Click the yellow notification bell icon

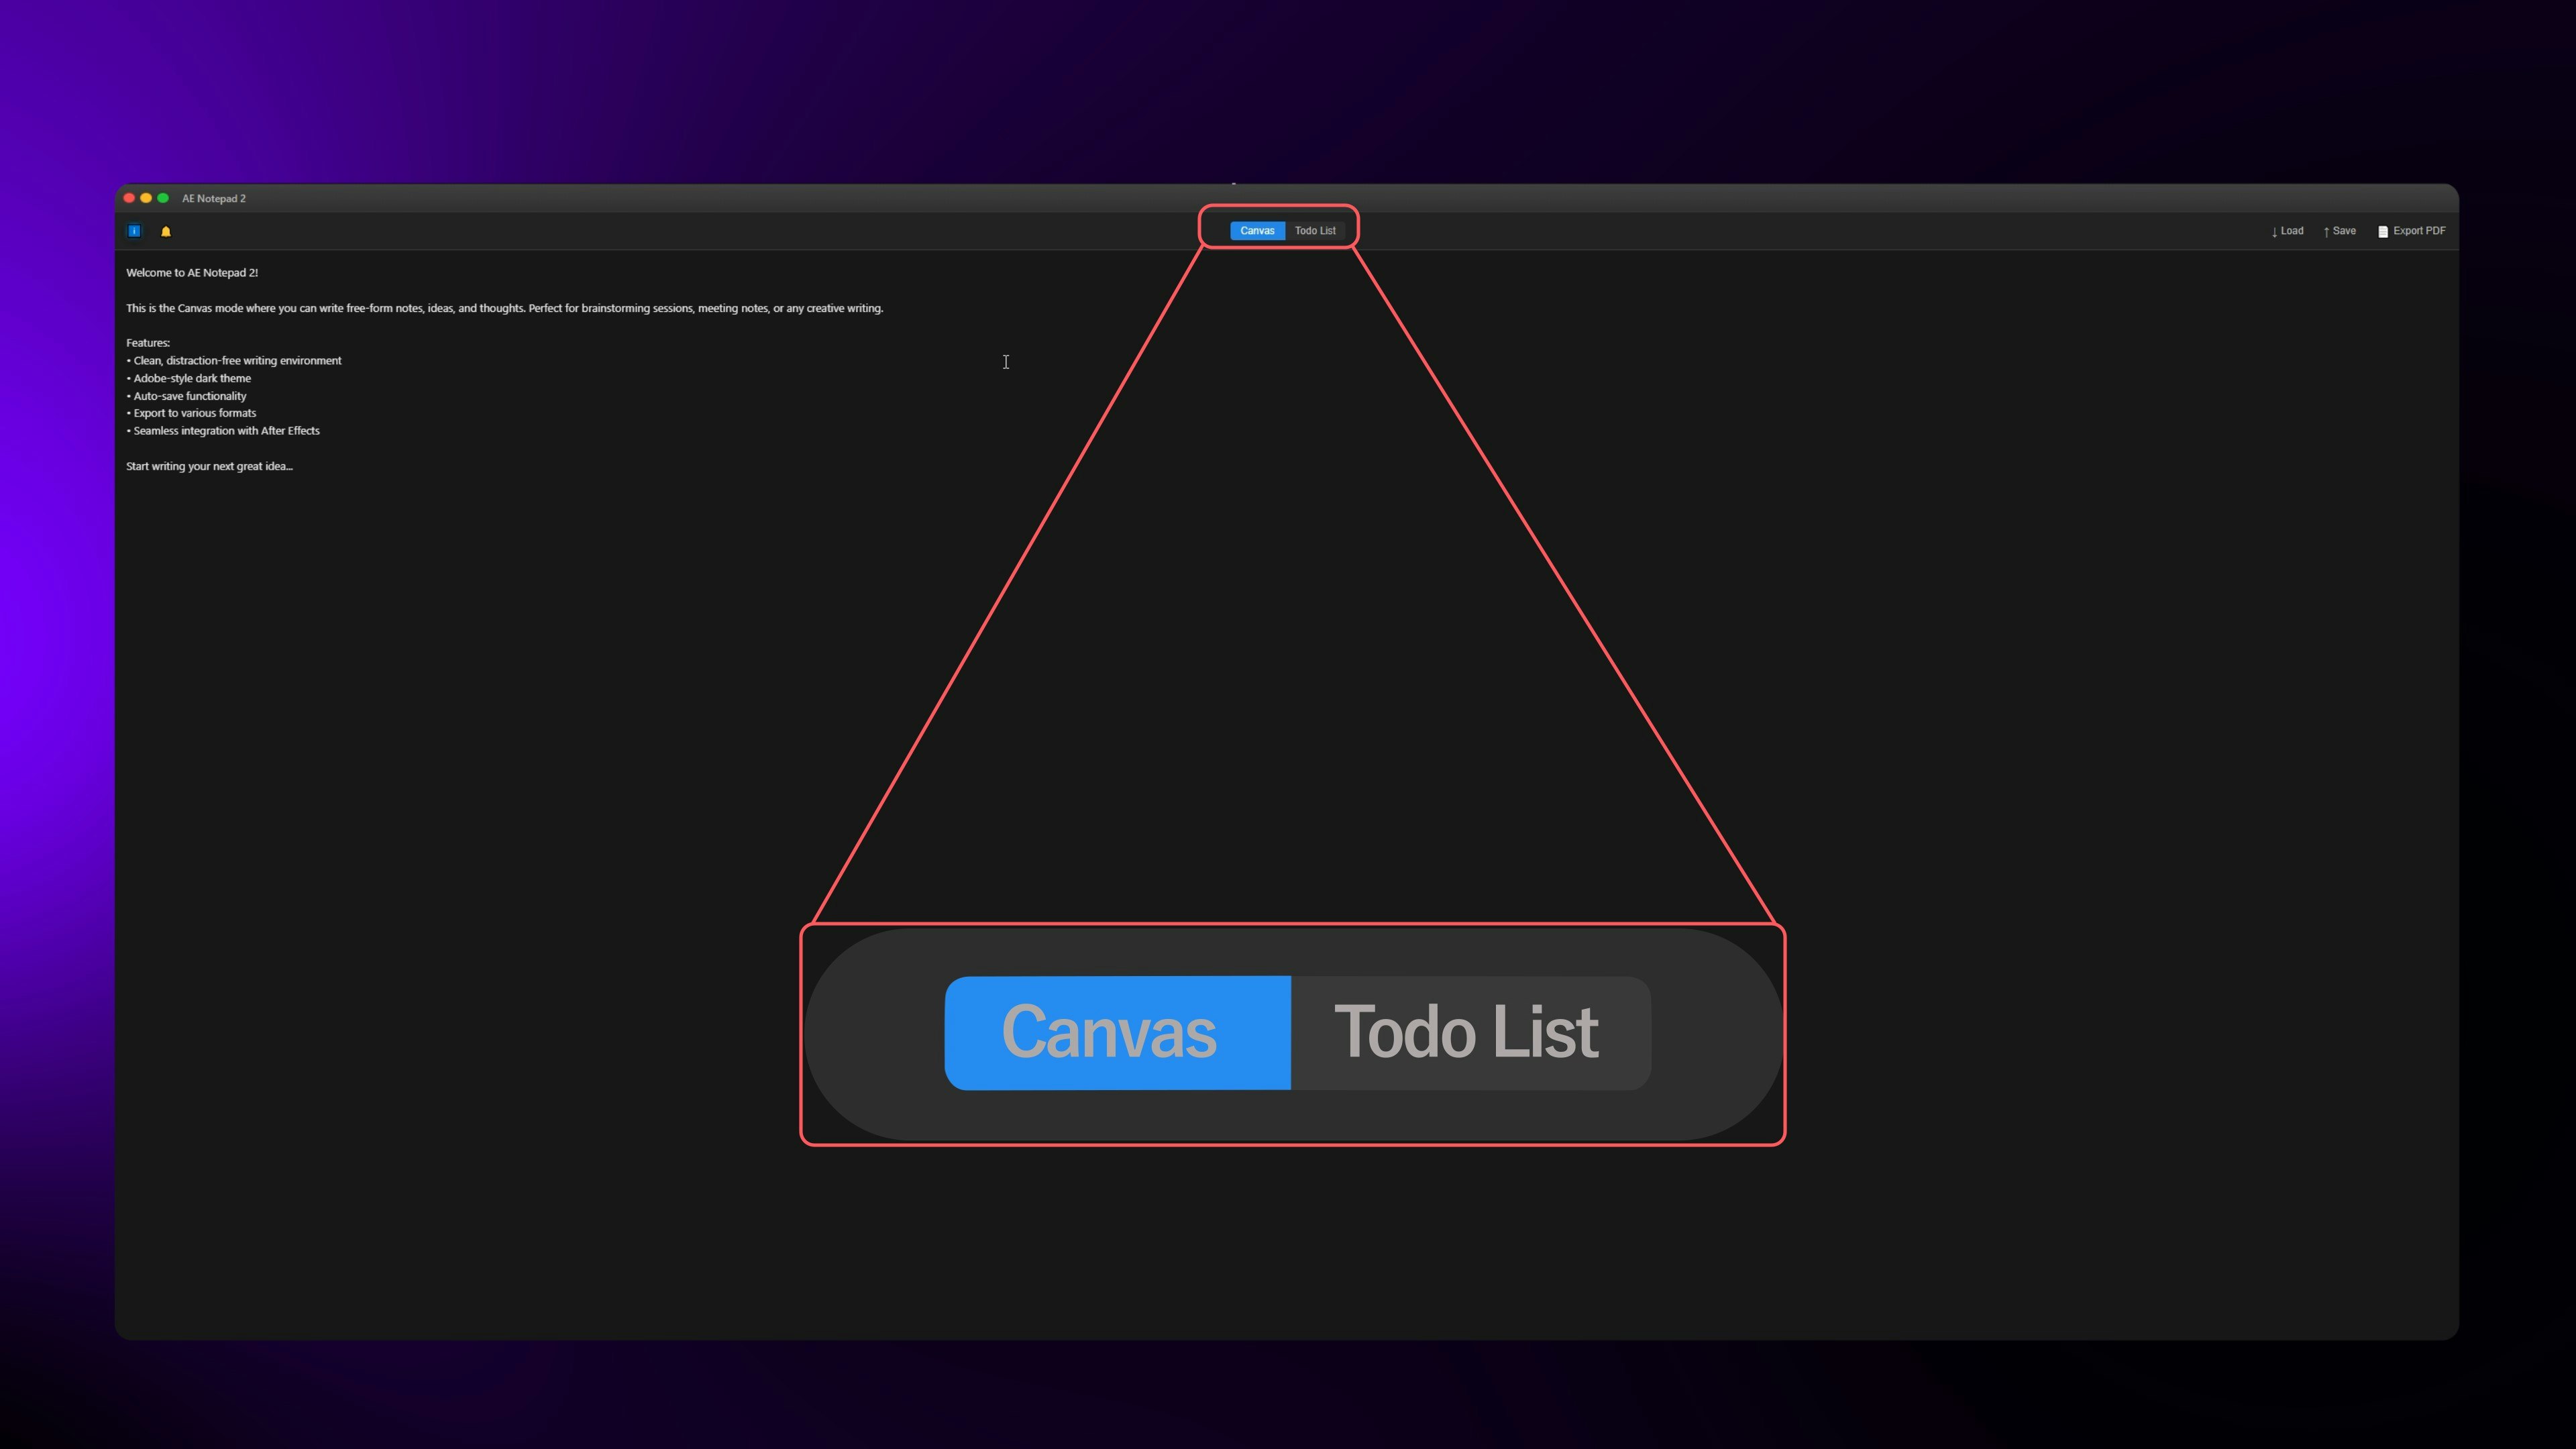coord(166,231)
